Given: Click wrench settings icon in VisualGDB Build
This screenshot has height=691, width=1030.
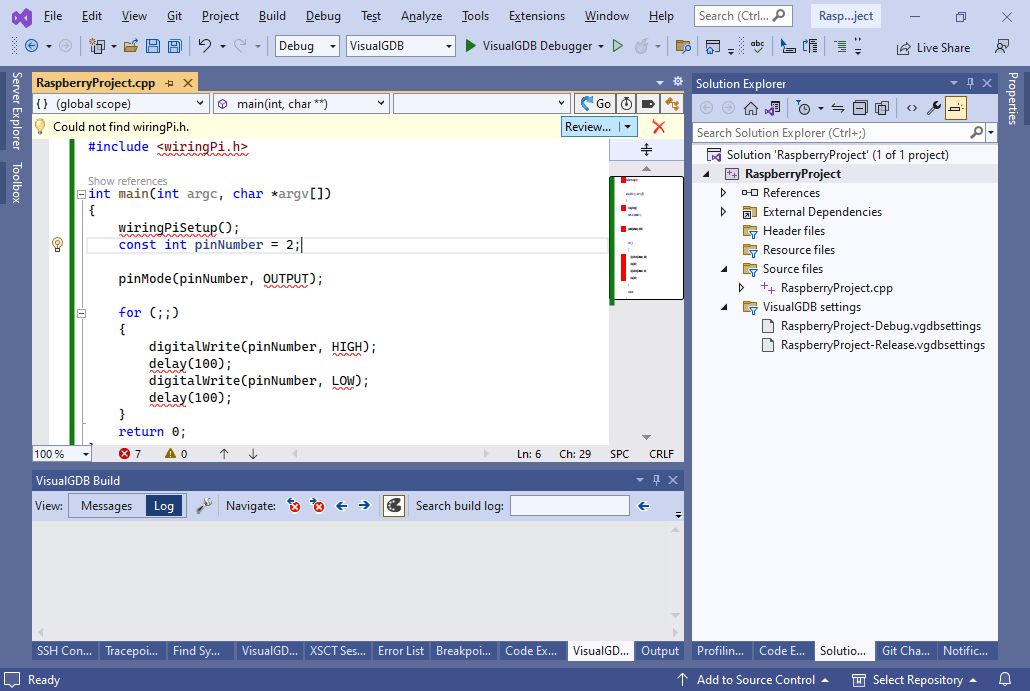Looking at the screenshot, I should pos(204,506).
